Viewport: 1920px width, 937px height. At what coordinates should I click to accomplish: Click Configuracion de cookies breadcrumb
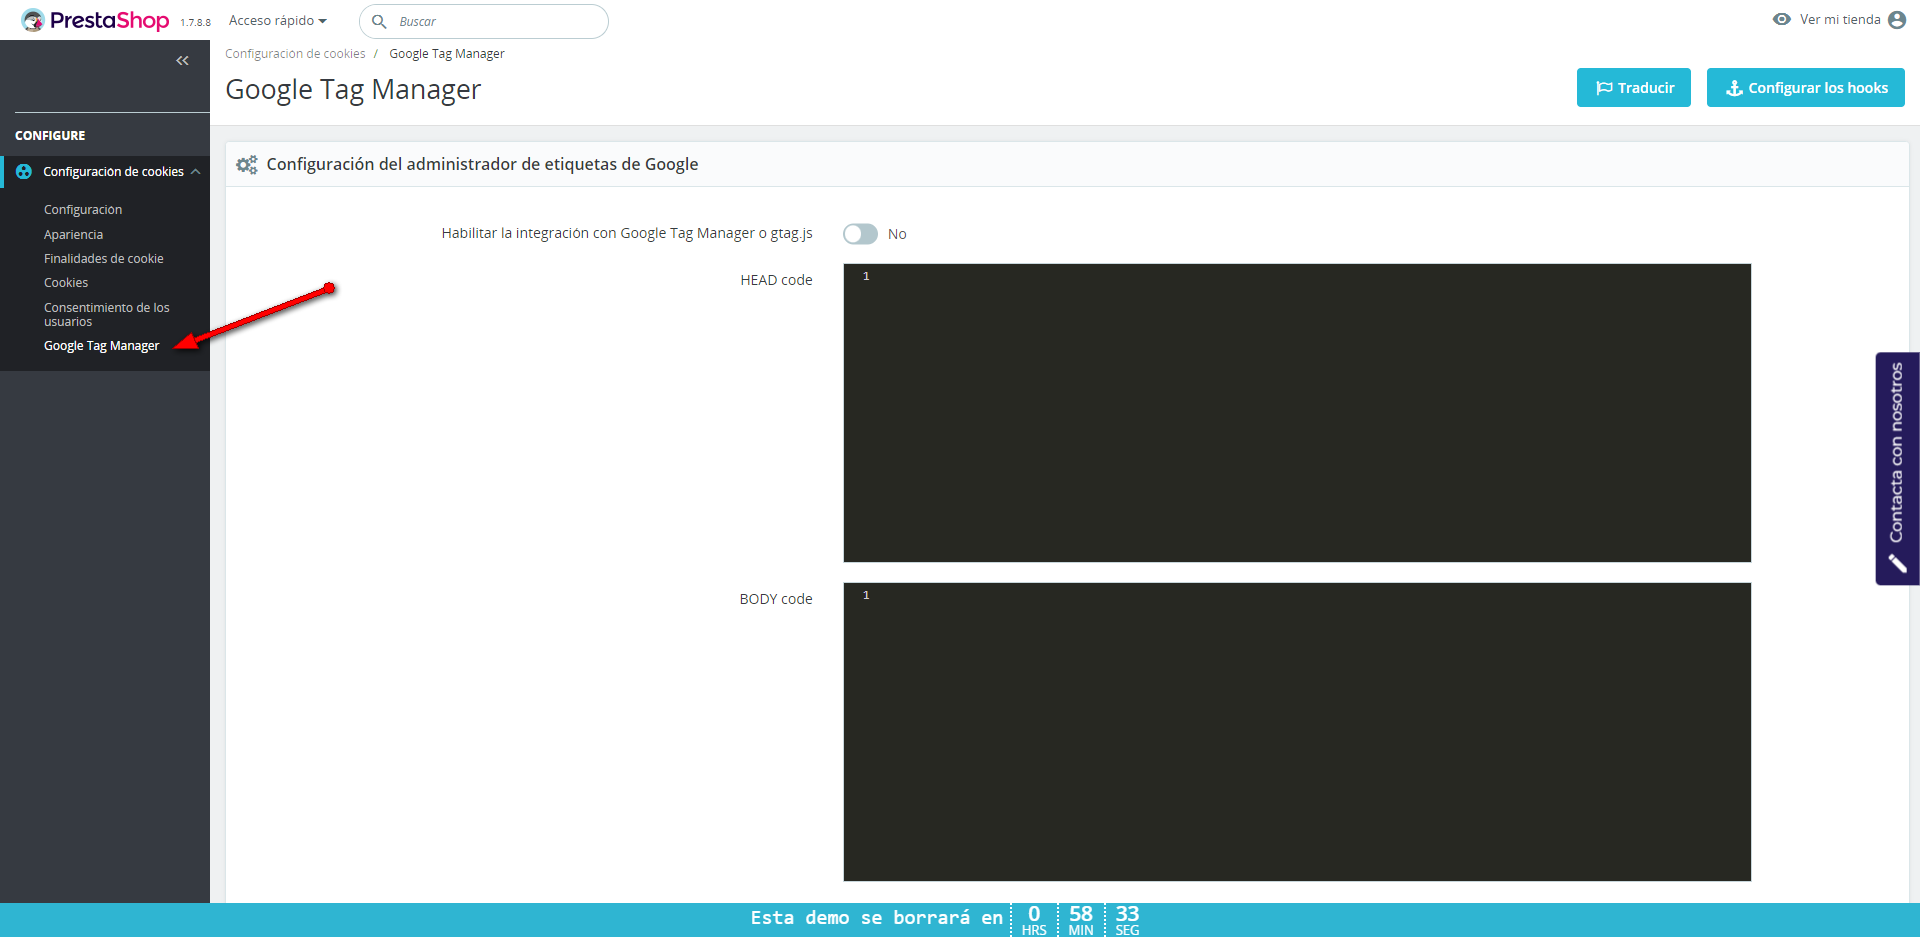295,54
